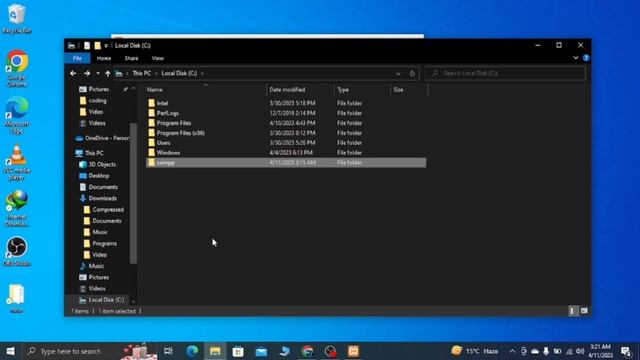Open the Home ribbon tab
640x360 pixels.
click(x=104, y=58)
